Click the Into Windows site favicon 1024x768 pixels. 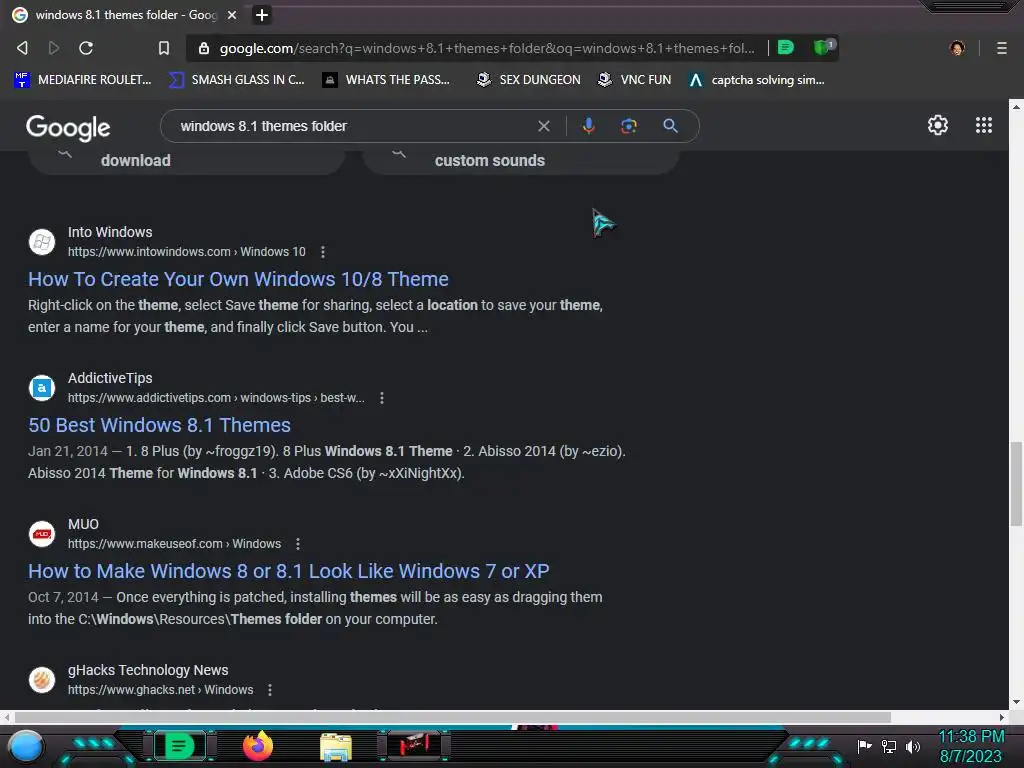42,242
